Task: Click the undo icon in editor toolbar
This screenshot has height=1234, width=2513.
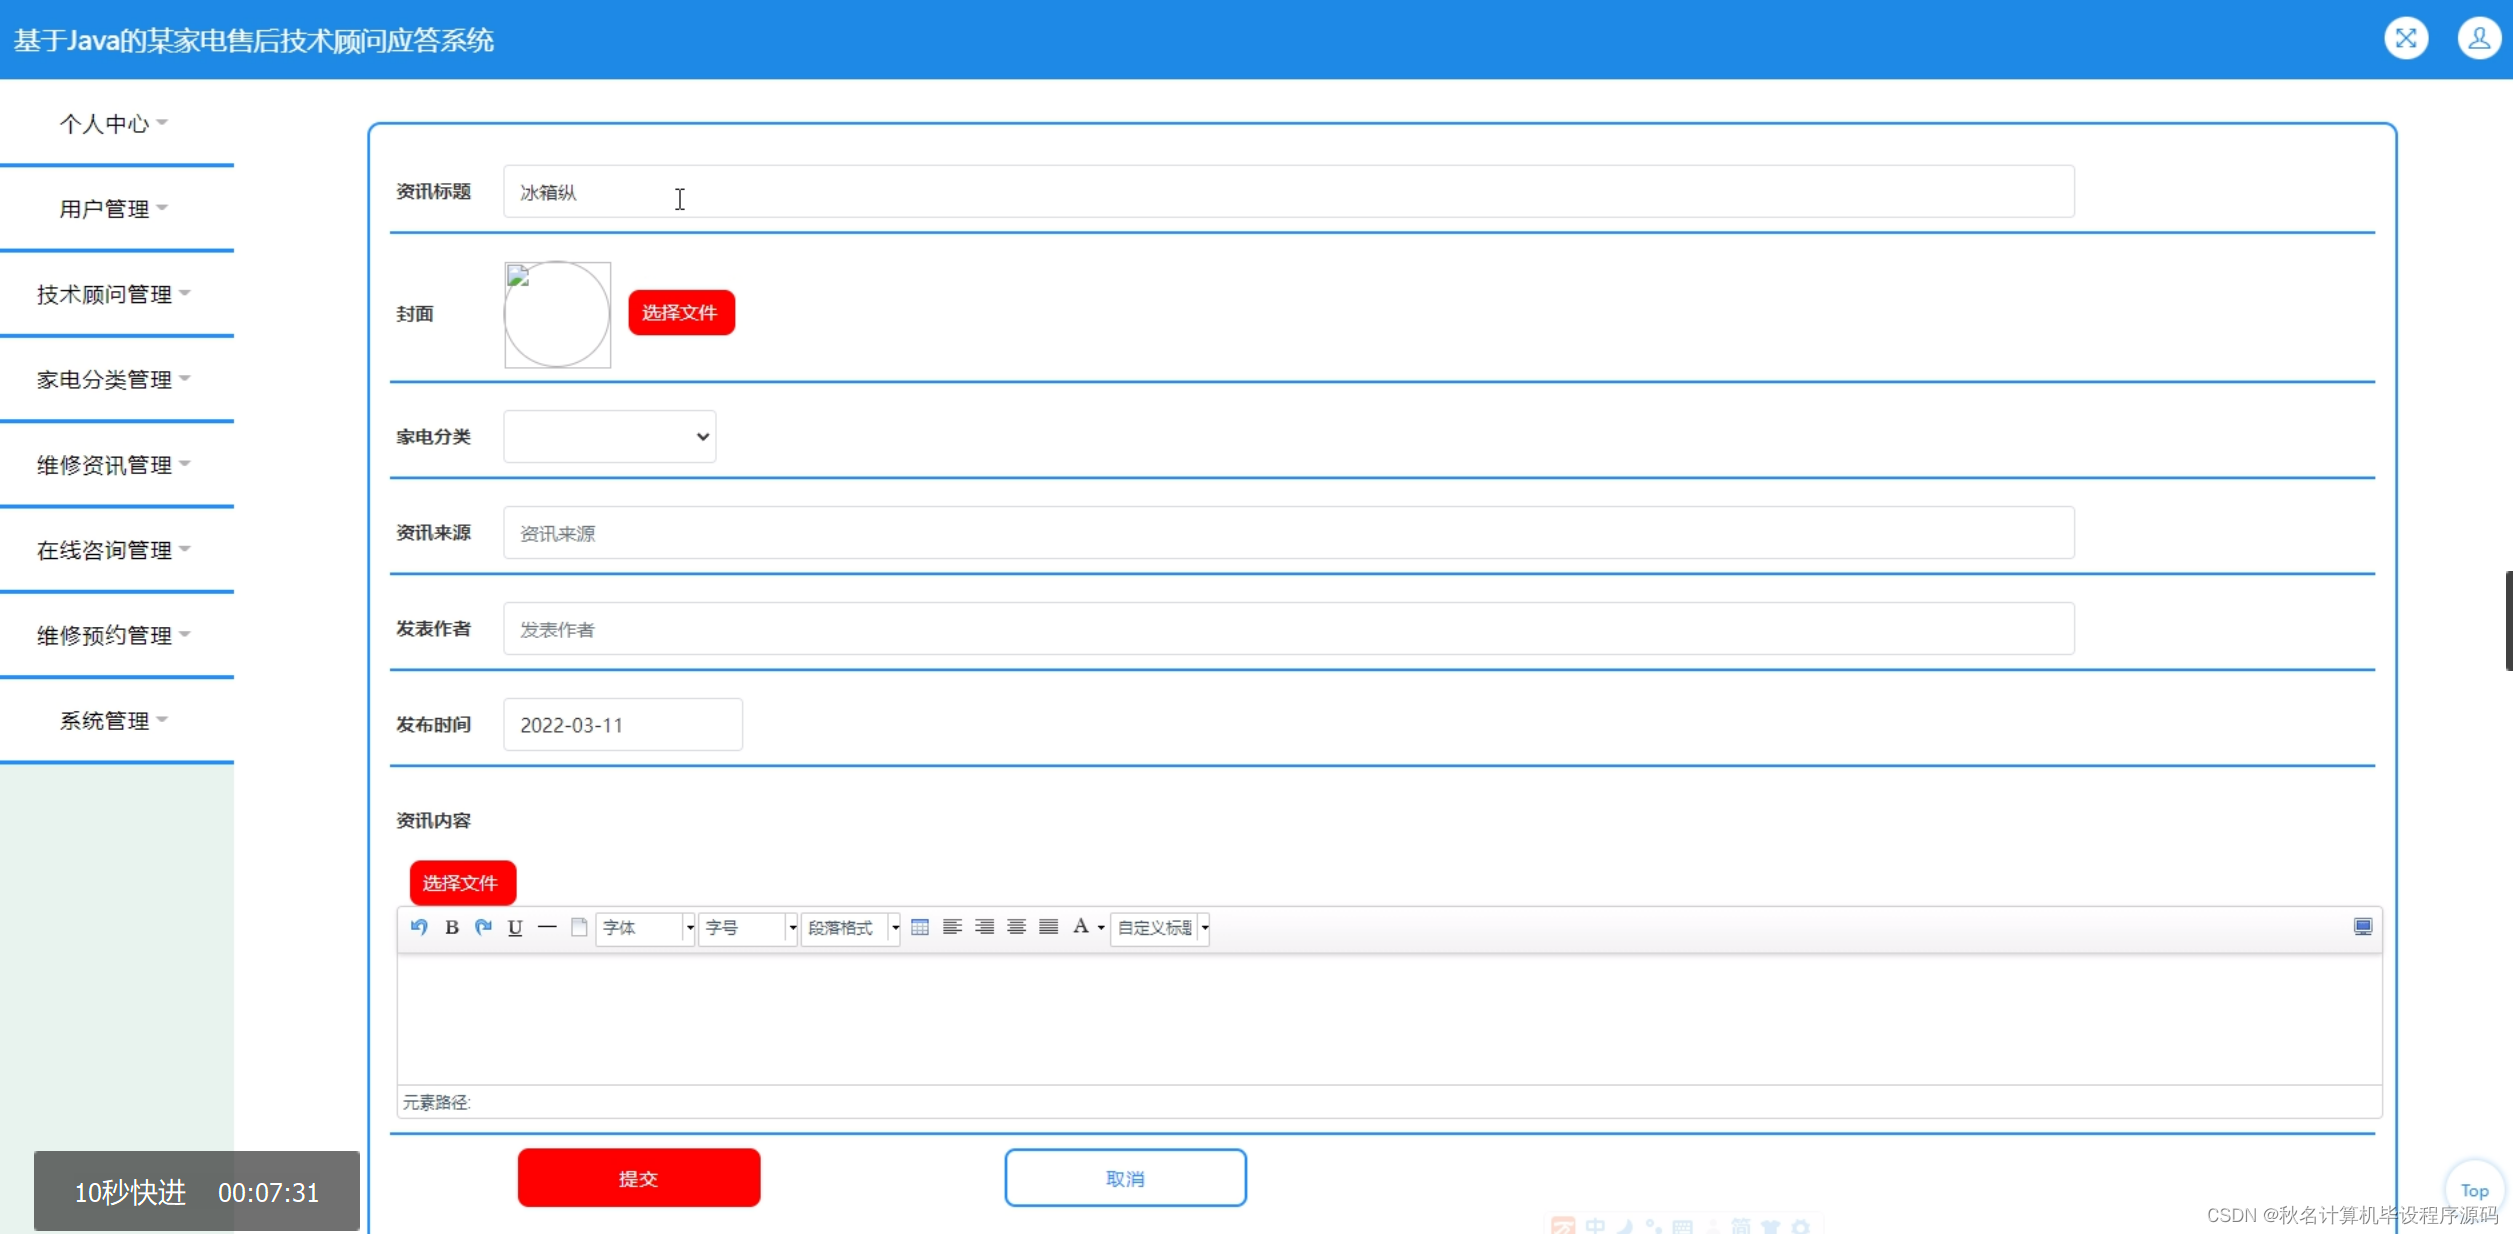Action: (x=419, y=927)
